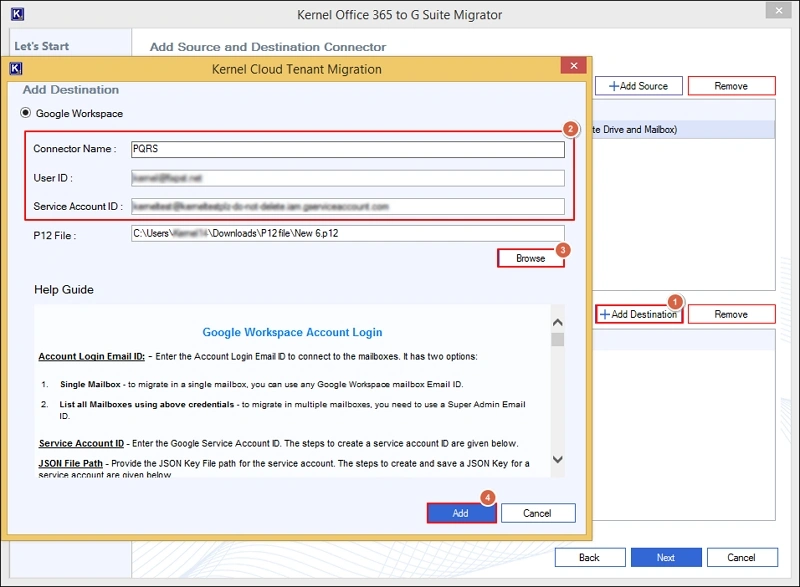This screenshot has width=800, height=587.
Task: Click Remove next to Add Source
Action: [731, 86]
